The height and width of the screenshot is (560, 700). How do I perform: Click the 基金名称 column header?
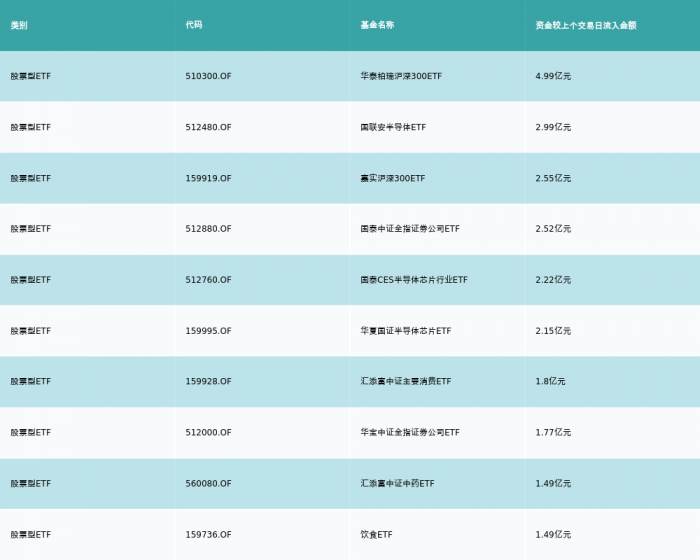click(377, 25)
